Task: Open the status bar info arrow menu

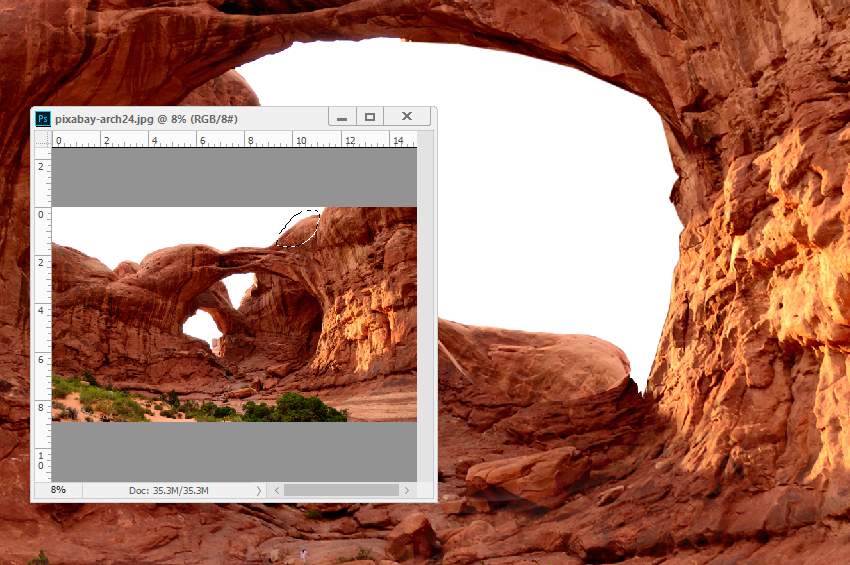Action: 259,490
